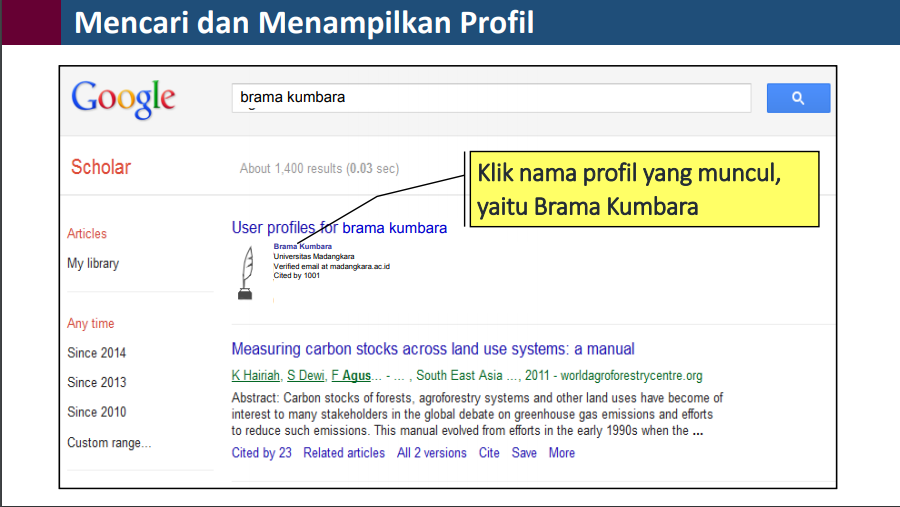Open My library in the sidebar

93,264
